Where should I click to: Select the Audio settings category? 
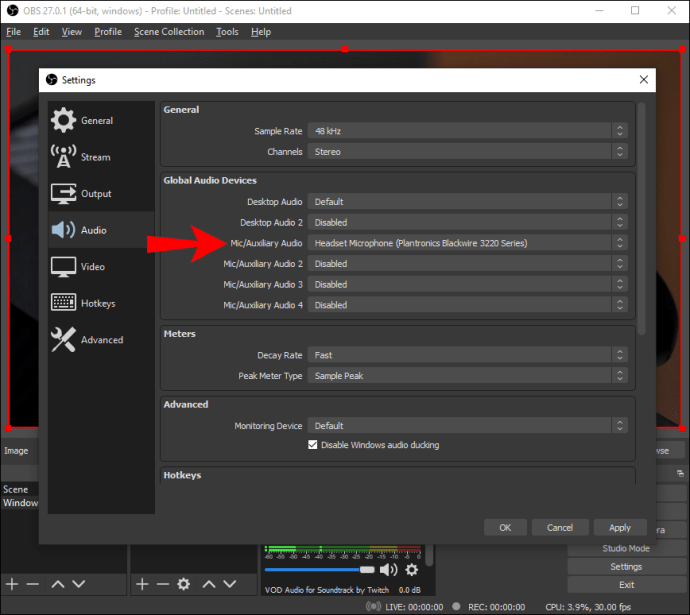pos(101,230)
